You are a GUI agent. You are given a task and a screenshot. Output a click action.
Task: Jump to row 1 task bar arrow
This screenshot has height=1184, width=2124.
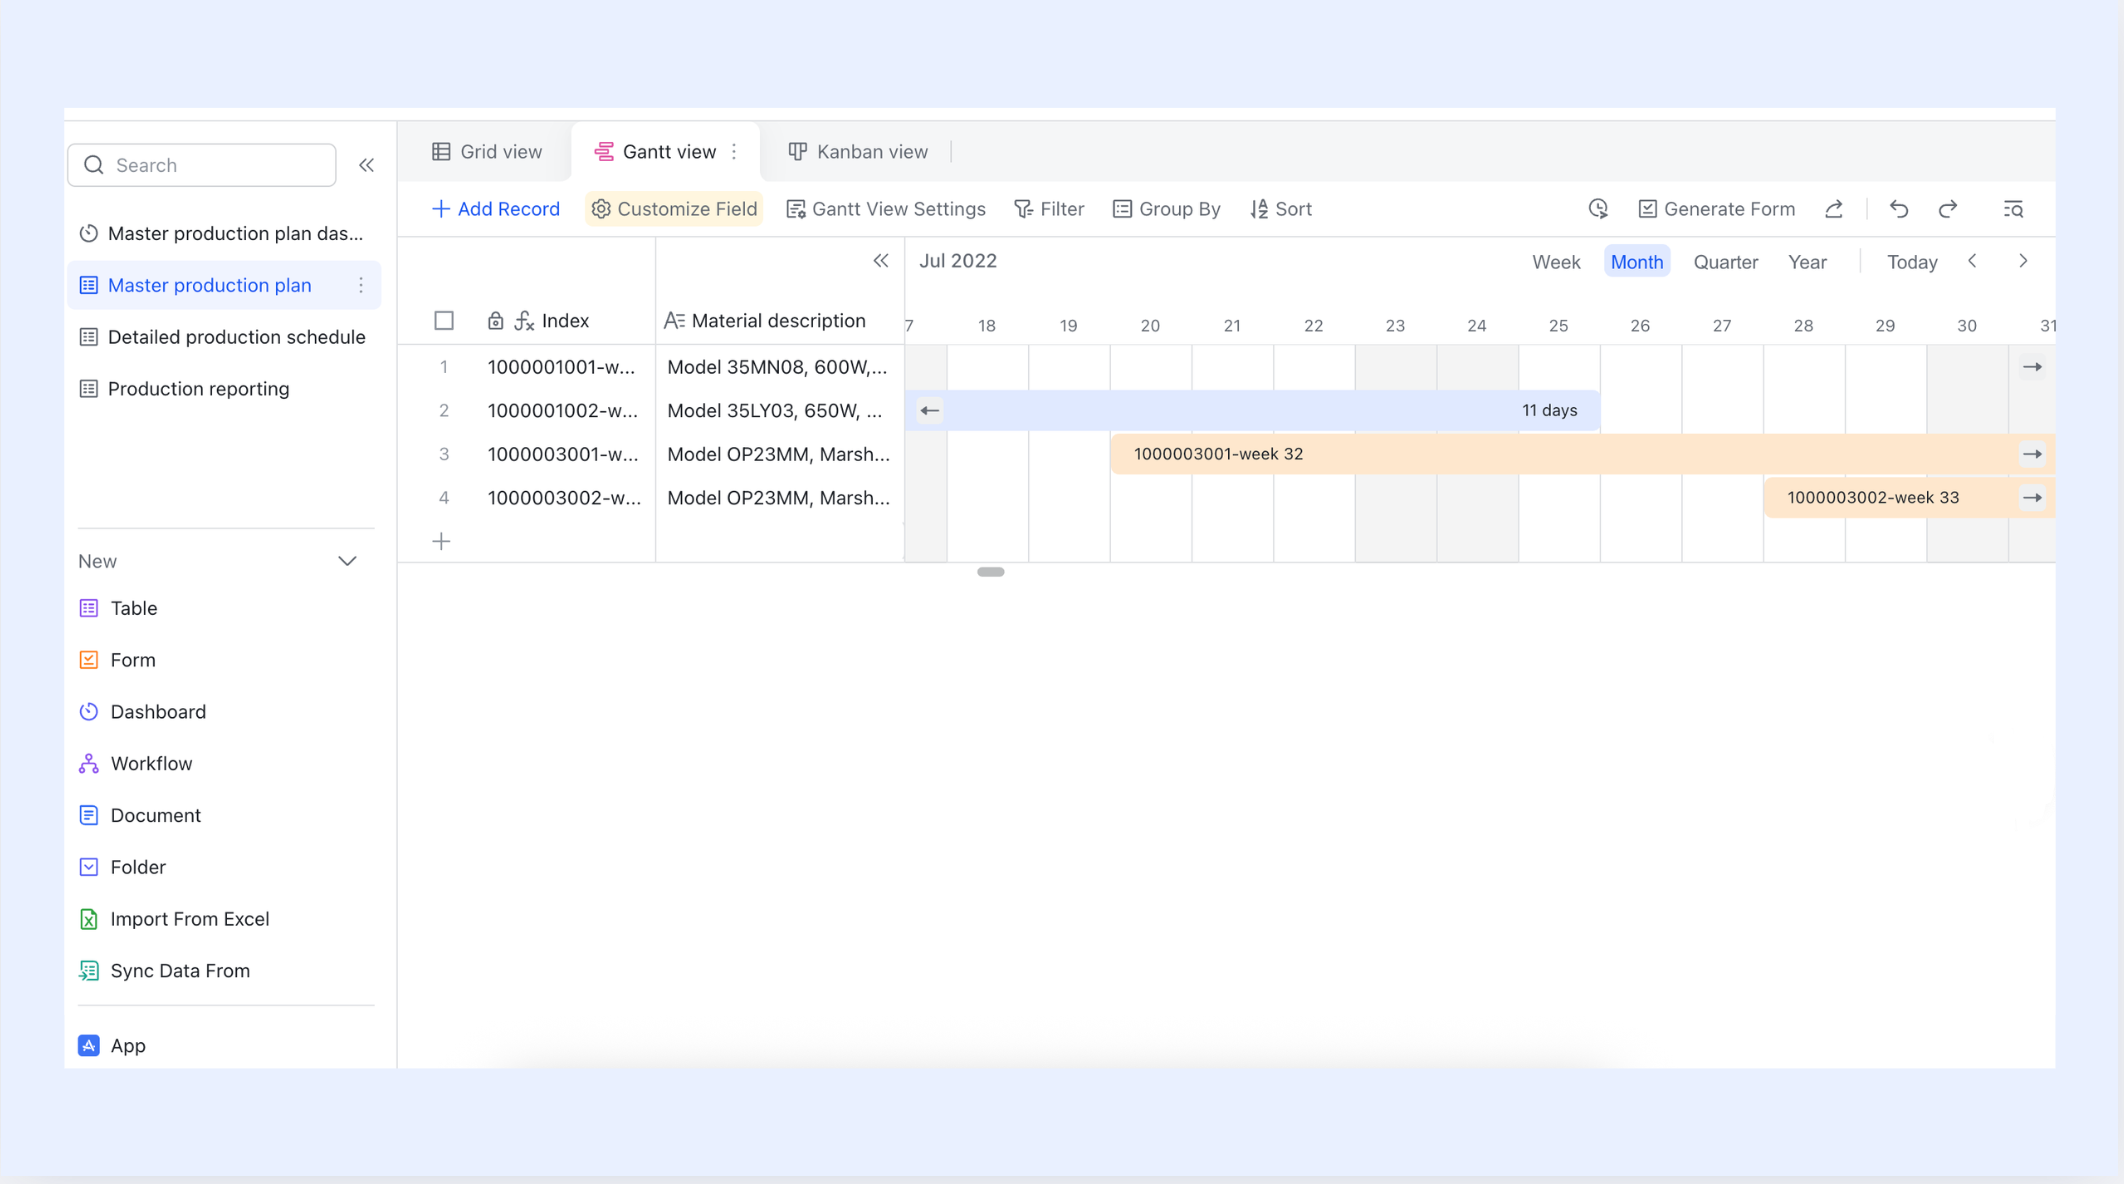click(x=2033, y=367)
